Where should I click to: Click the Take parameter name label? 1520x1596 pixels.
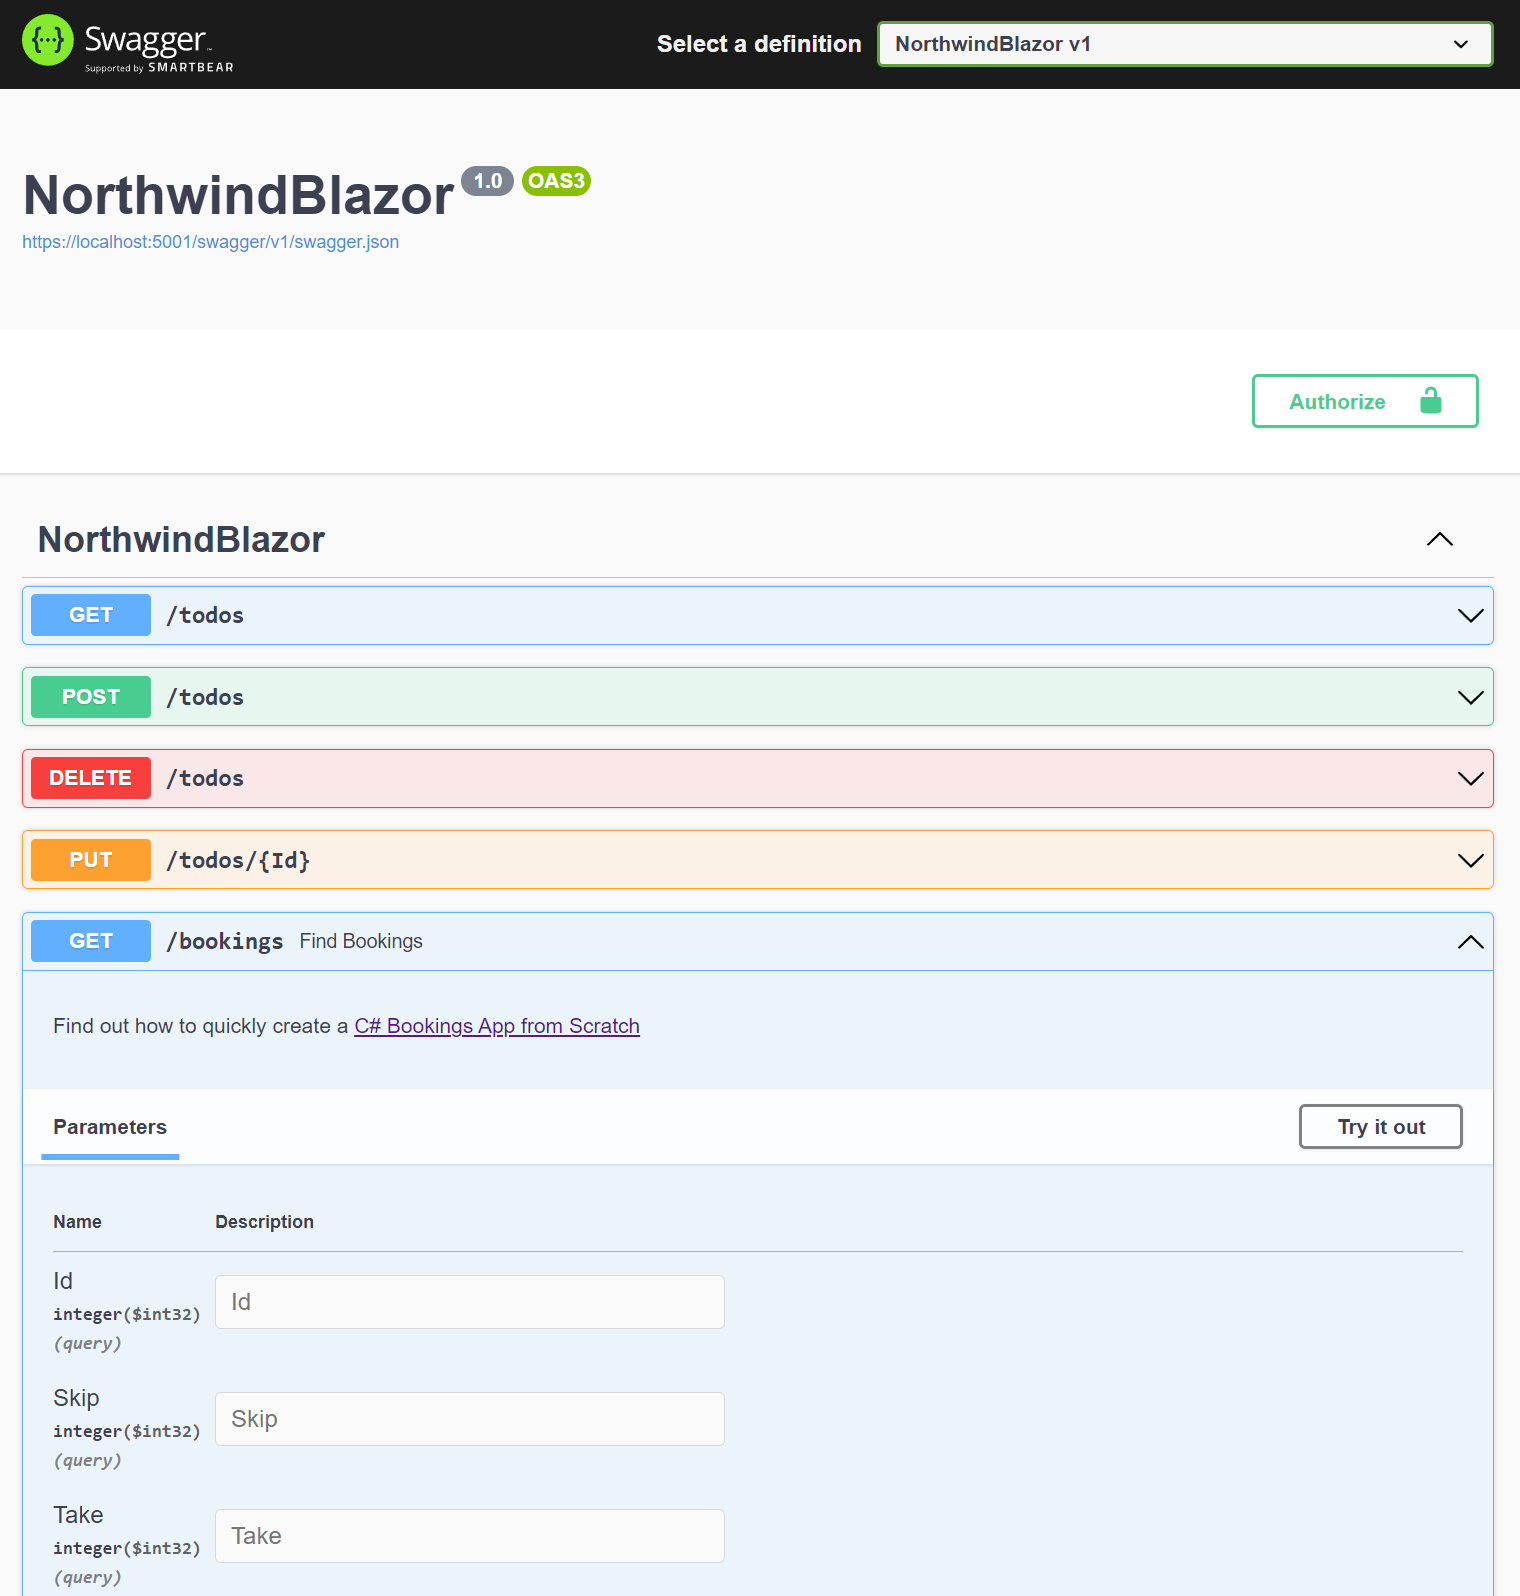[78, 1515]
